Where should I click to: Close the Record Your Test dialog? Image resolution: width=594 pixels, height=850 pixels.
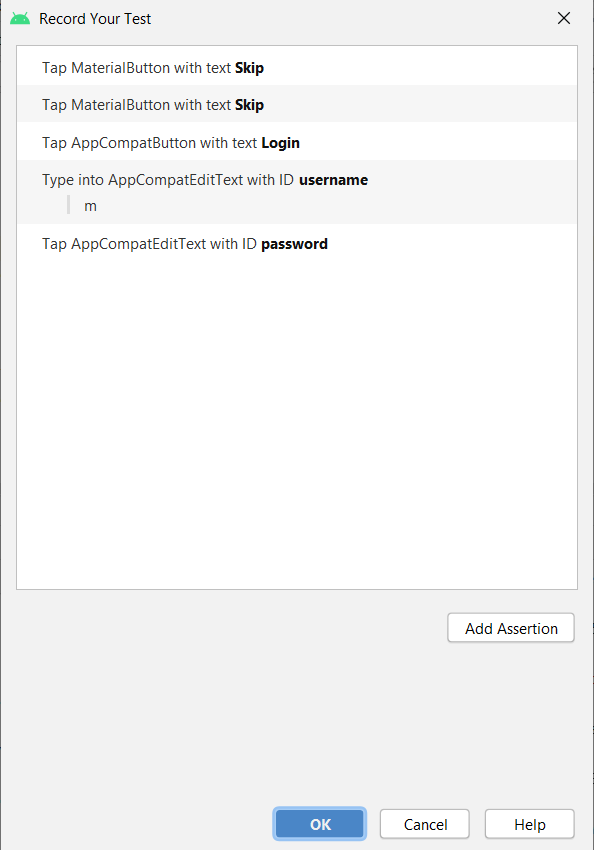(x=564, y=18)
